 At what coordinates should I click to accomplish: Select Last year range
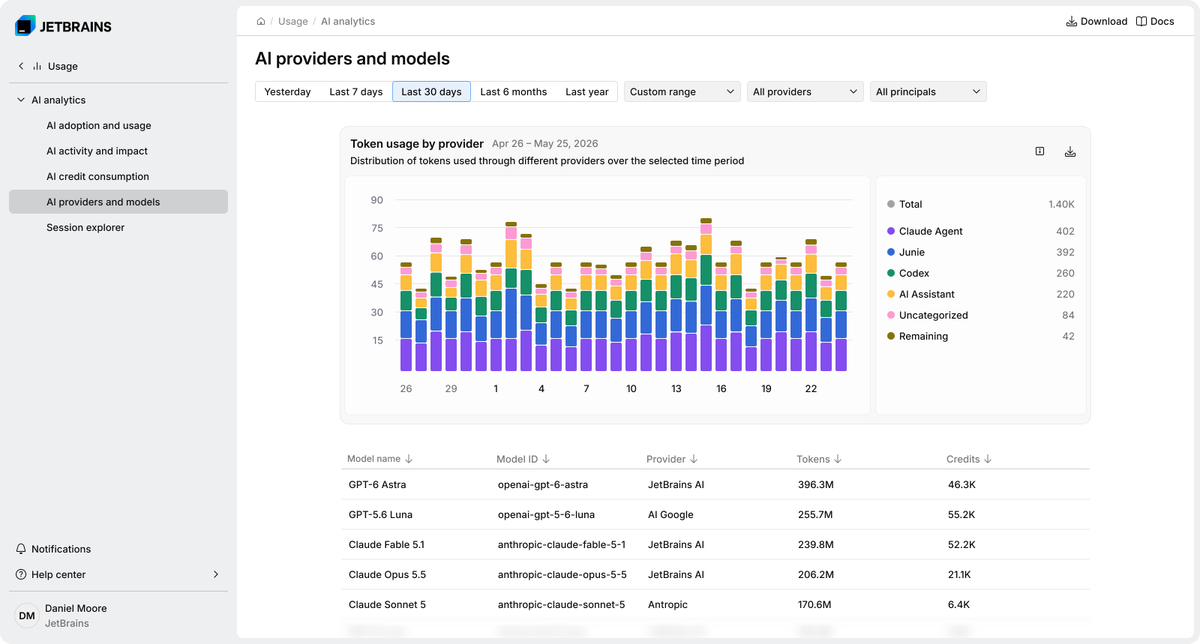pos(587,92)
